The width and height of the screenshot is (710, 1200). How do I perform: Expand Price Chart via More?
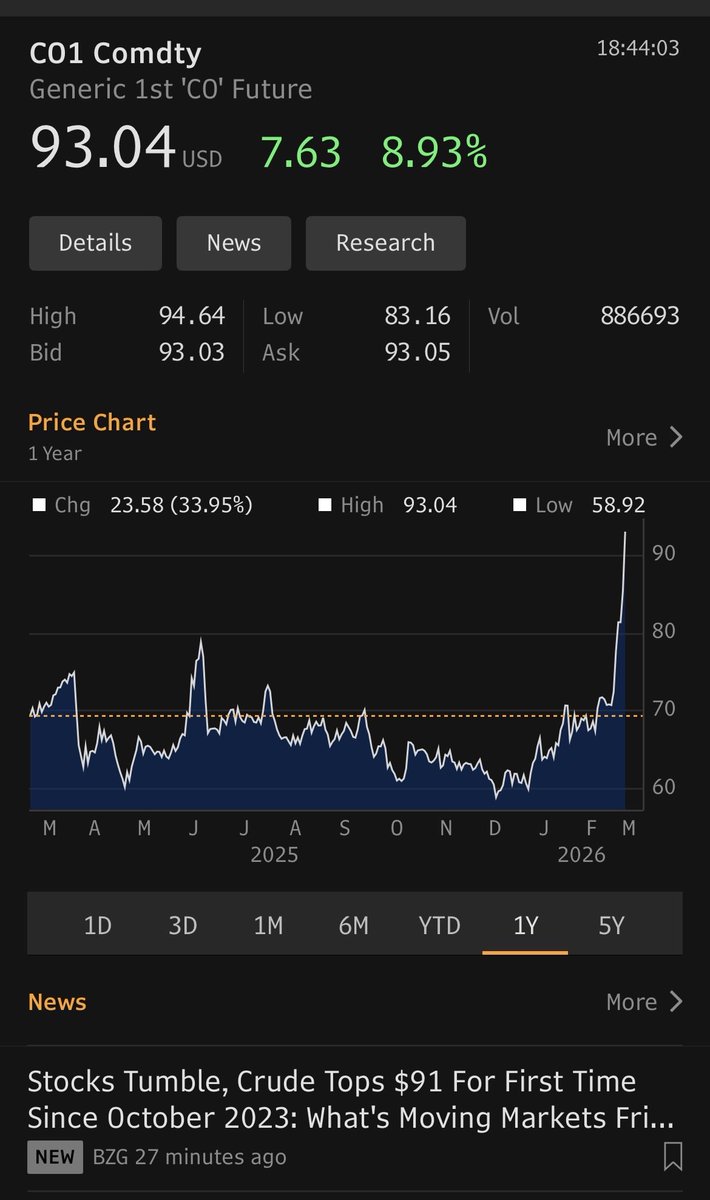[x=644, y=437]
